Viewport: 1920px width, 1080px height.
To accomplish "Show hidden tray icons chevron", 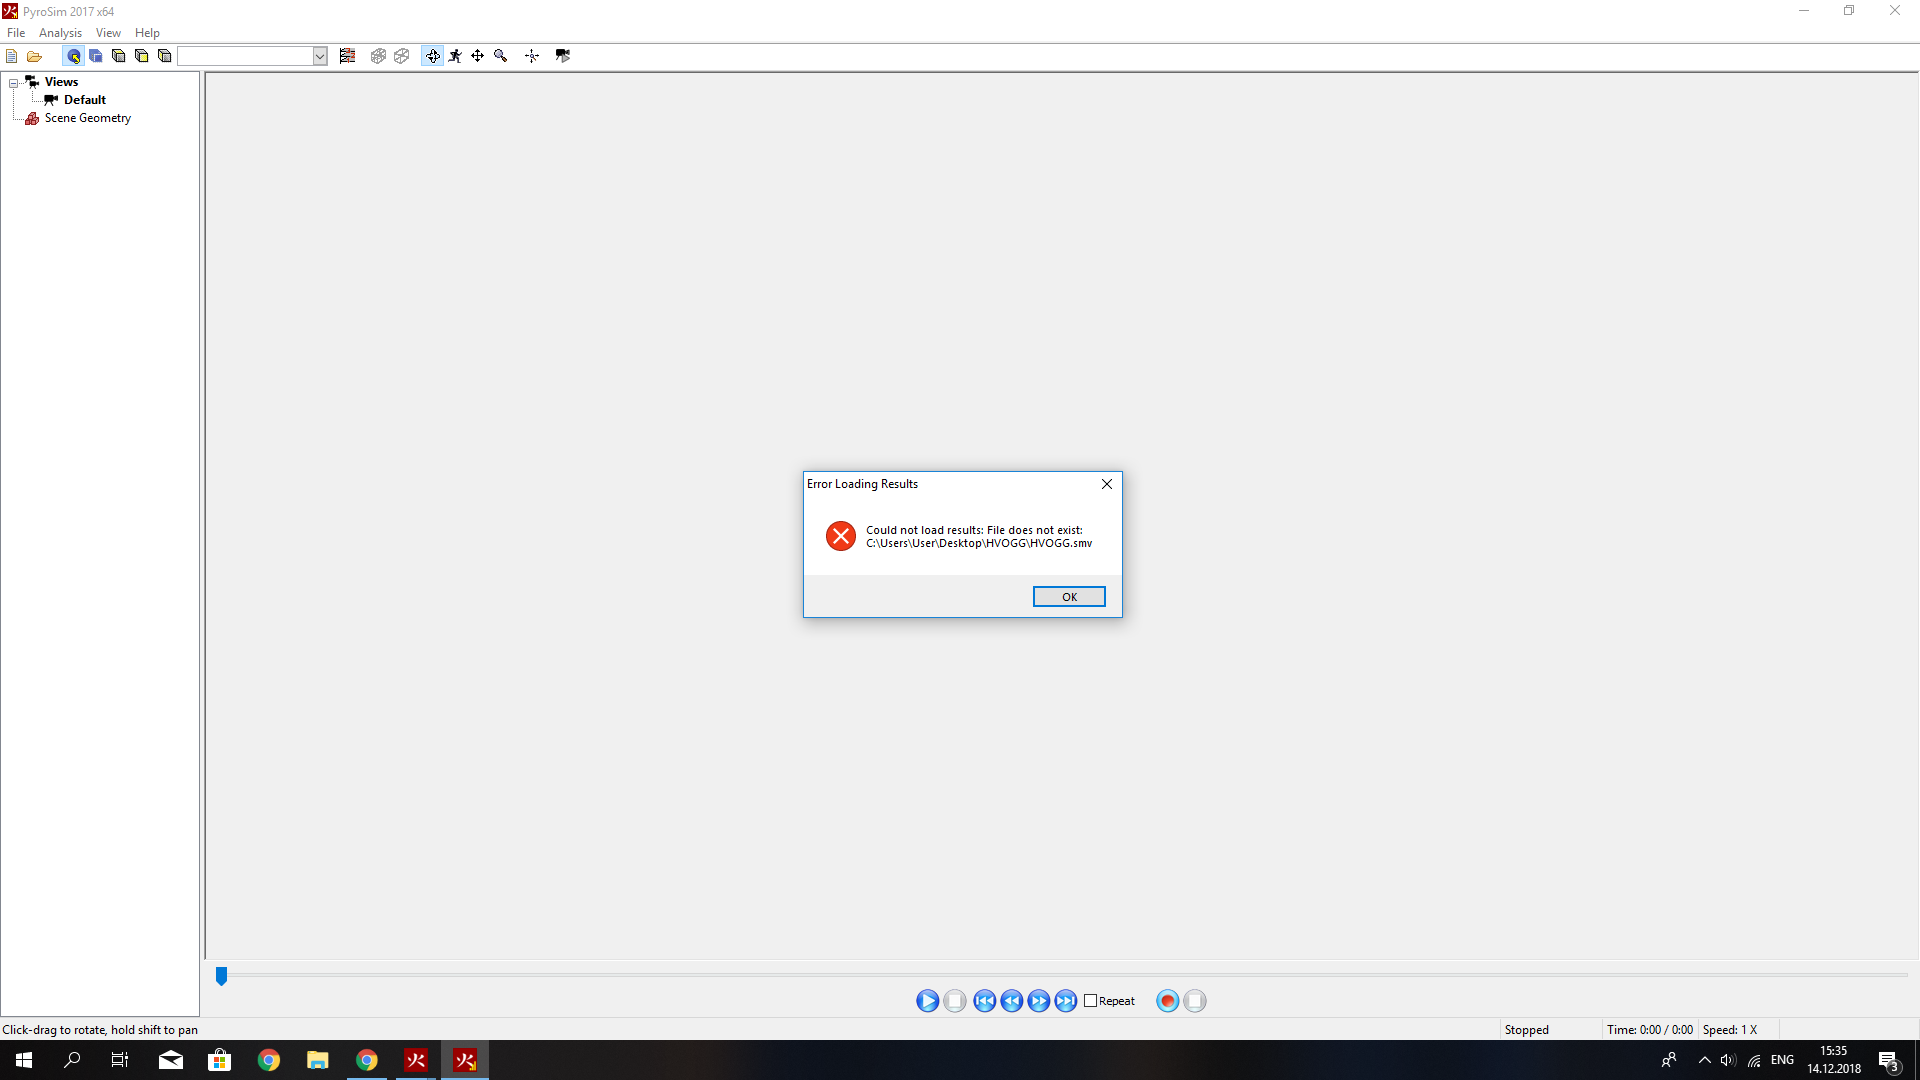I will [1704, 1060].
